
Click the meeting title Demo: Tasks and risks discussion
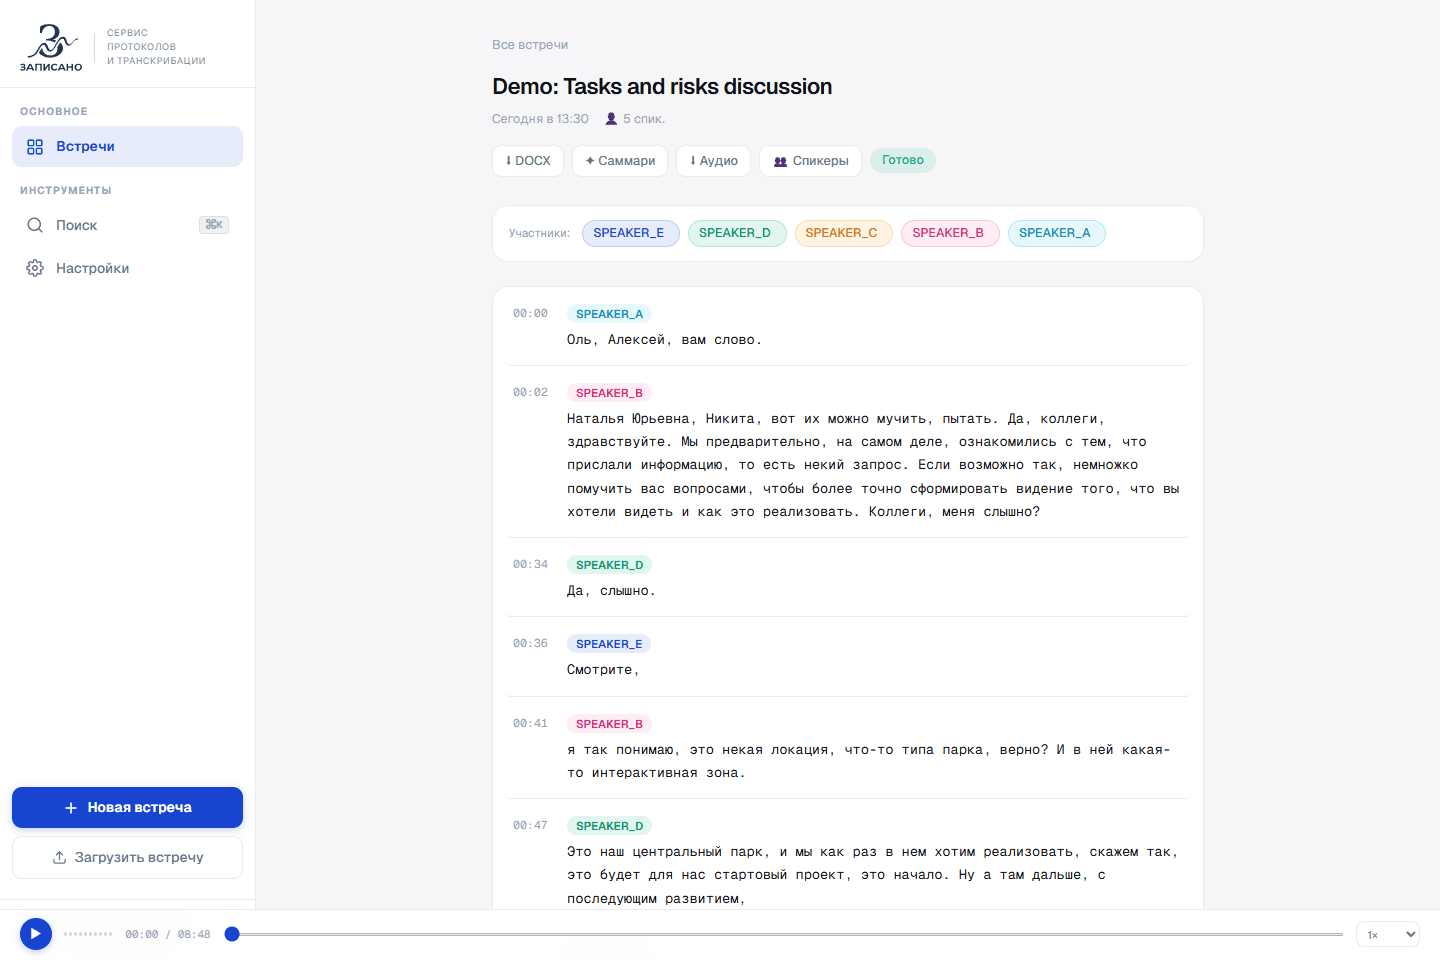(662, 87)
